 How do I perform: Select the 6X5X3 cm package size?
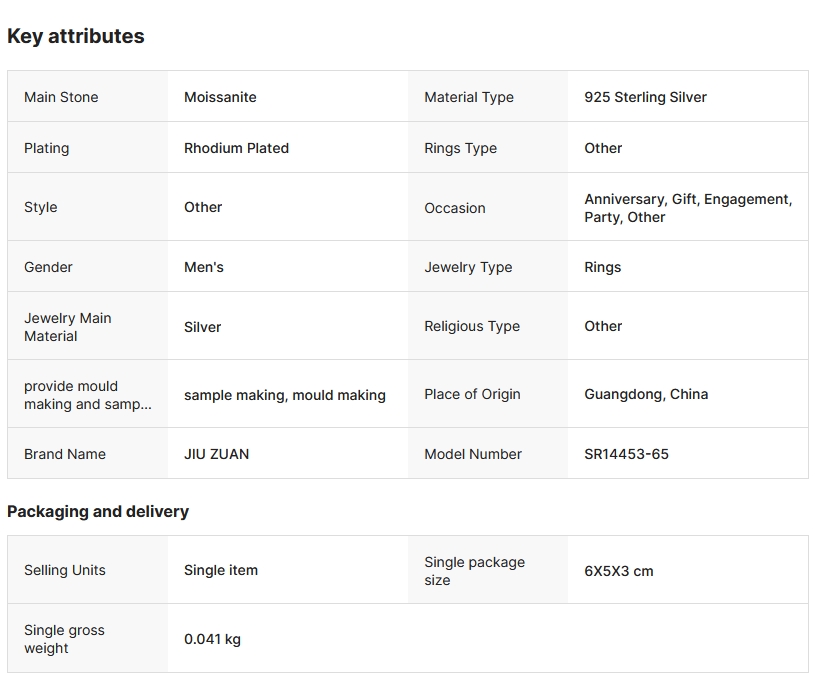coord(618,571)
